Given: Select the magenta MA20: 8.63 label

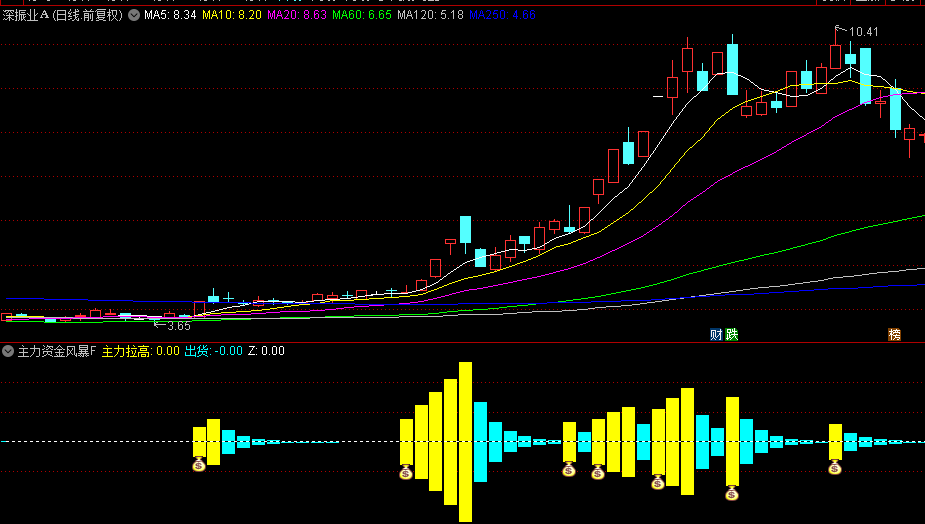Looking at the screenshot, I should (297, 15).
